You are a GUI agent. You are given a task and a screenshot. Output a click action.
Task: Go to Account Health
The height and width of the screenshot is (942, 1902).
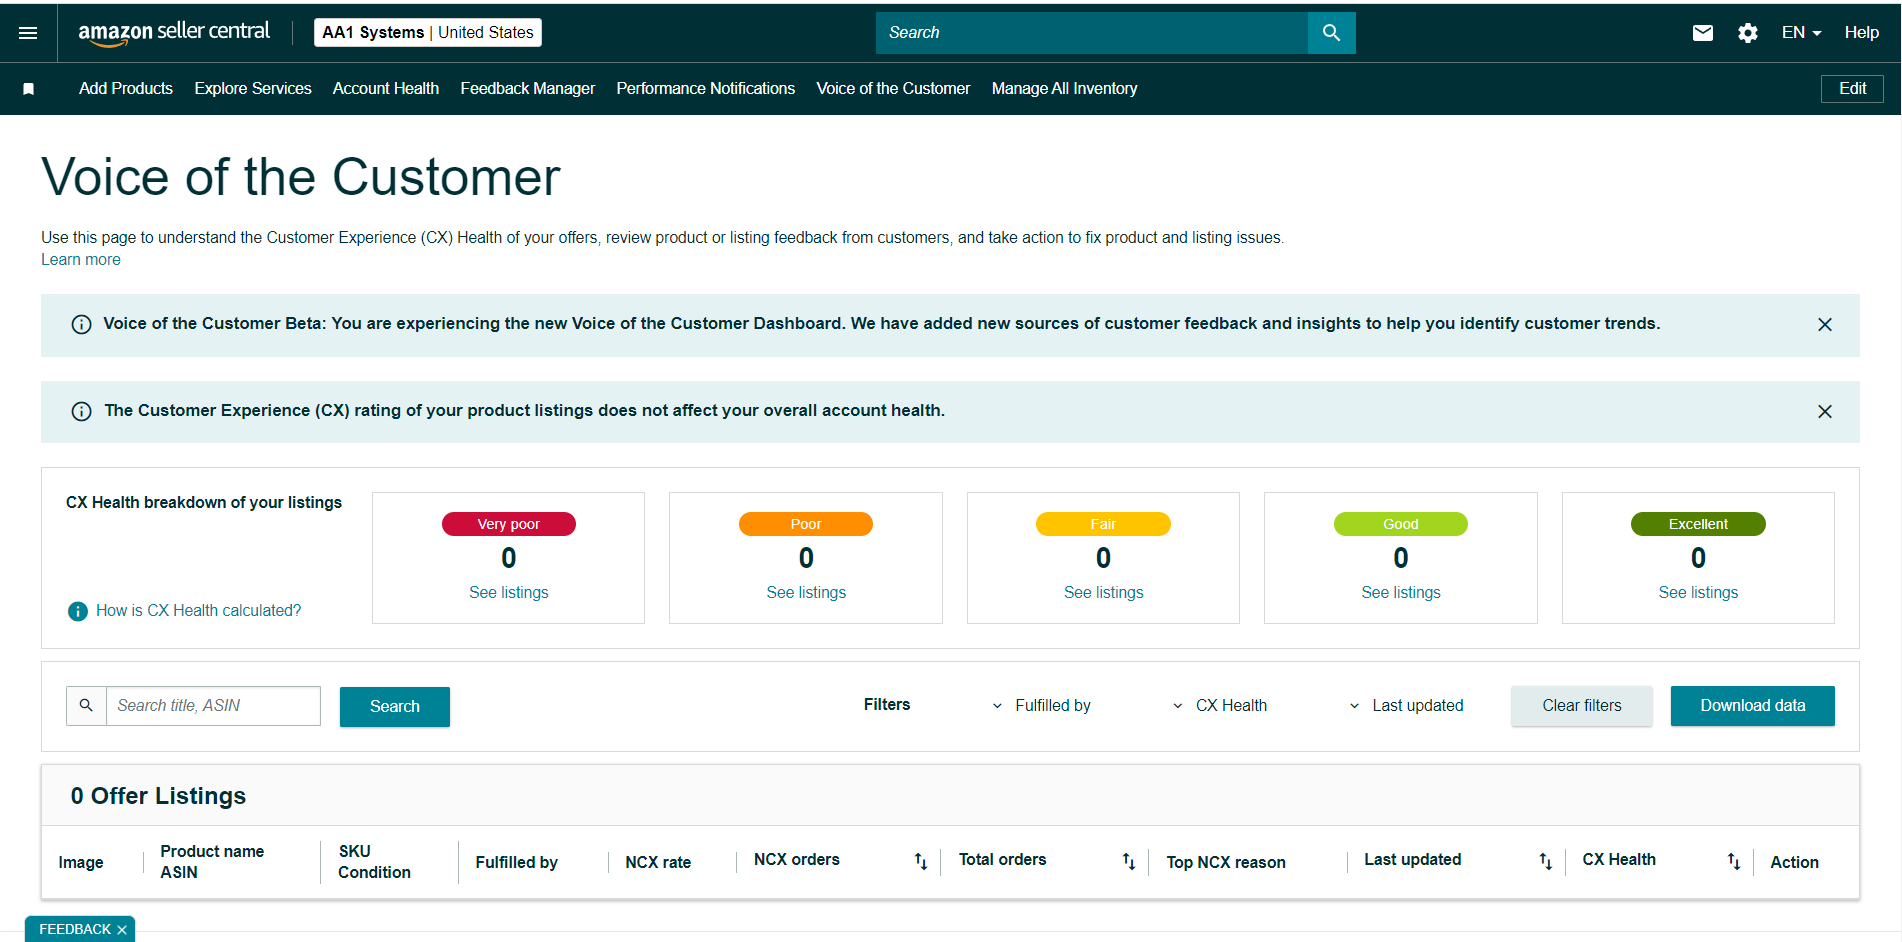(x=386, y=89)
